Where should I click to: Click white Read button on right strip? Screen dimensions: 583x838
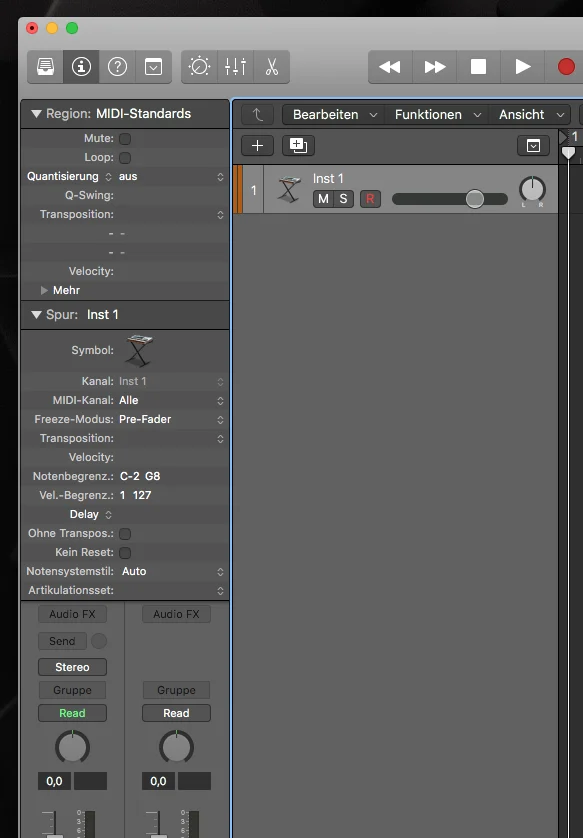(x=176, y=713)
